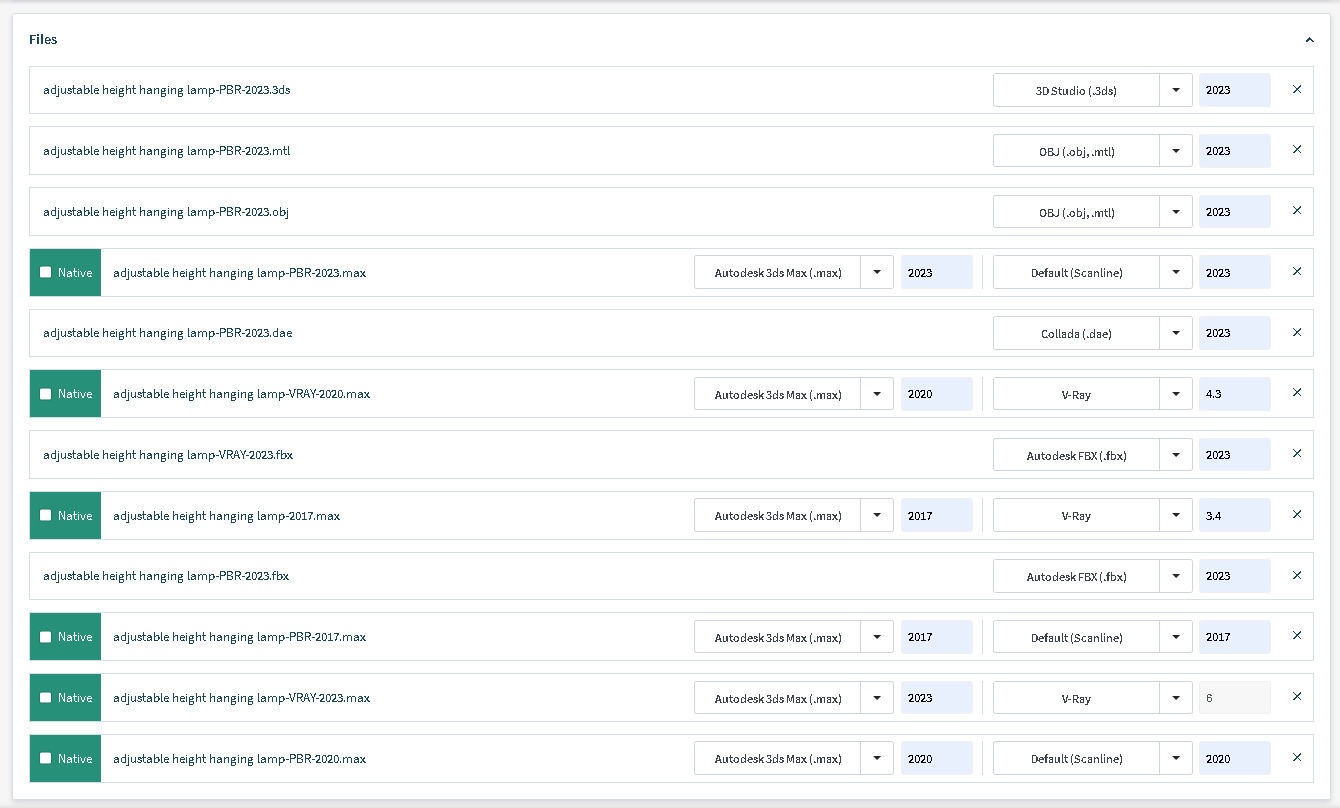
Task: Check Native for PBR-2023.max file
Action: click(x=46, y=272)
